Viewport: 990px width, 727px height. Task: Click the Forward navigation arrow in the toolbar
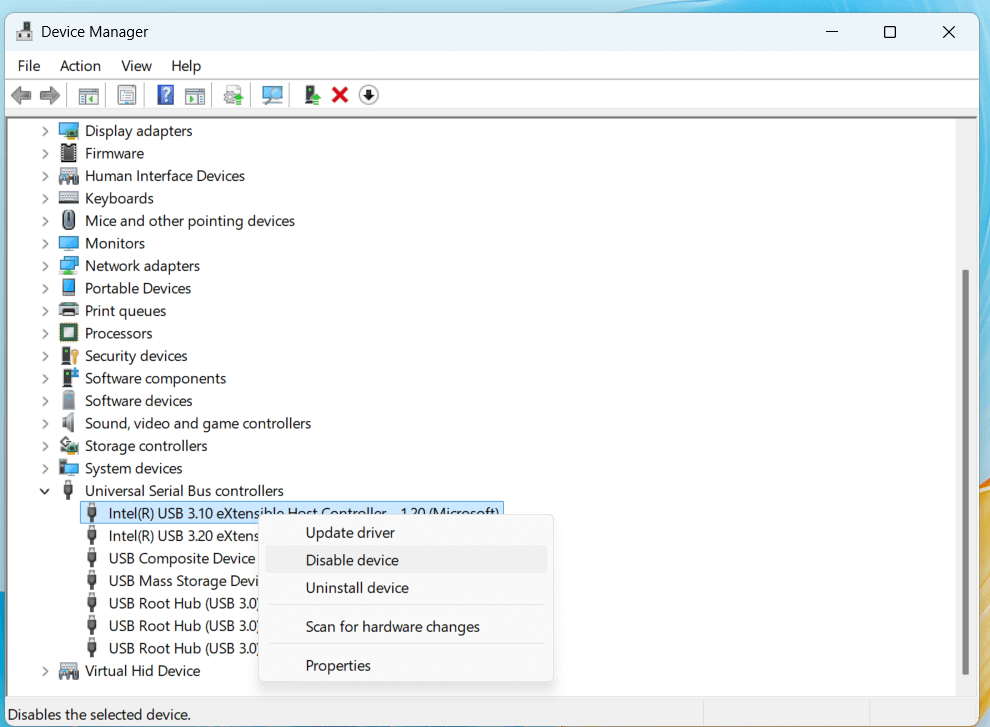click(x=49, y=94)
